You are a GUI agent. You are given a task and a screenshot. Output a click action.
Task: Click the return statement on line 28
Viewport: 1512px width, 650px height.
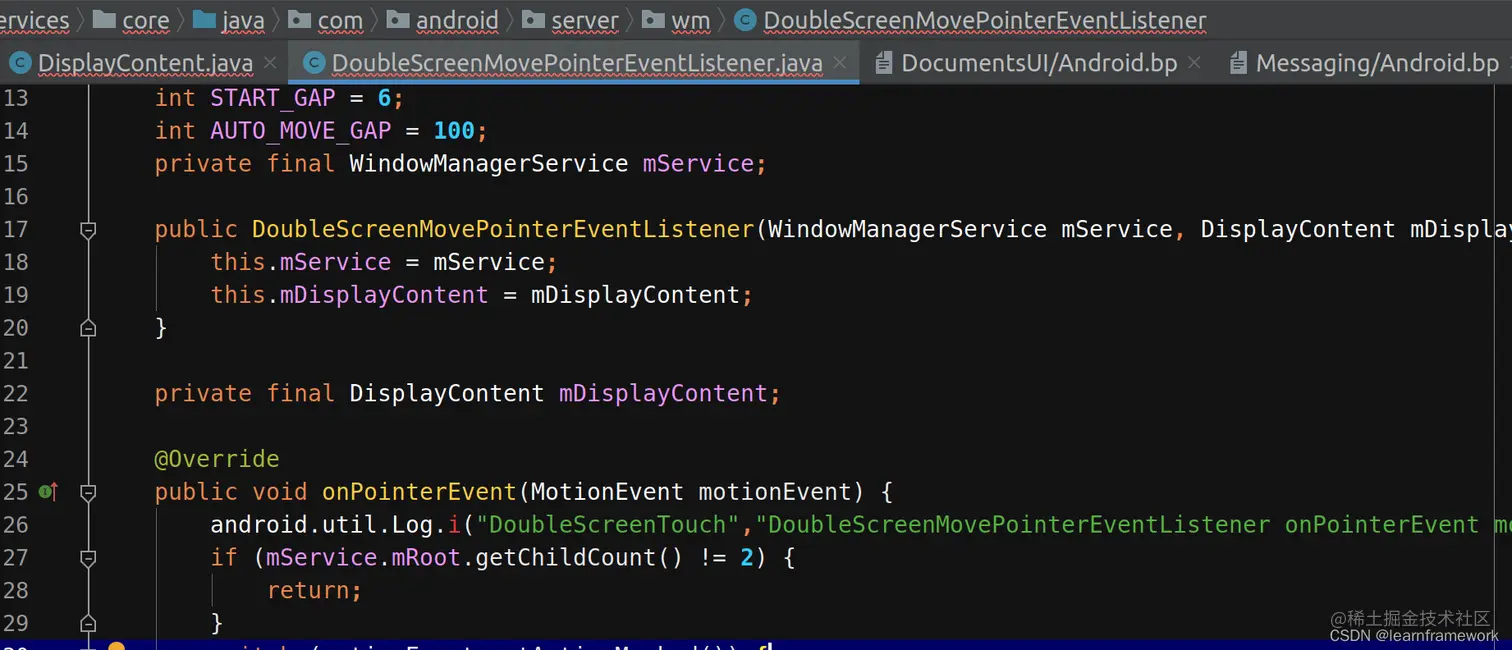click(314, 590)
